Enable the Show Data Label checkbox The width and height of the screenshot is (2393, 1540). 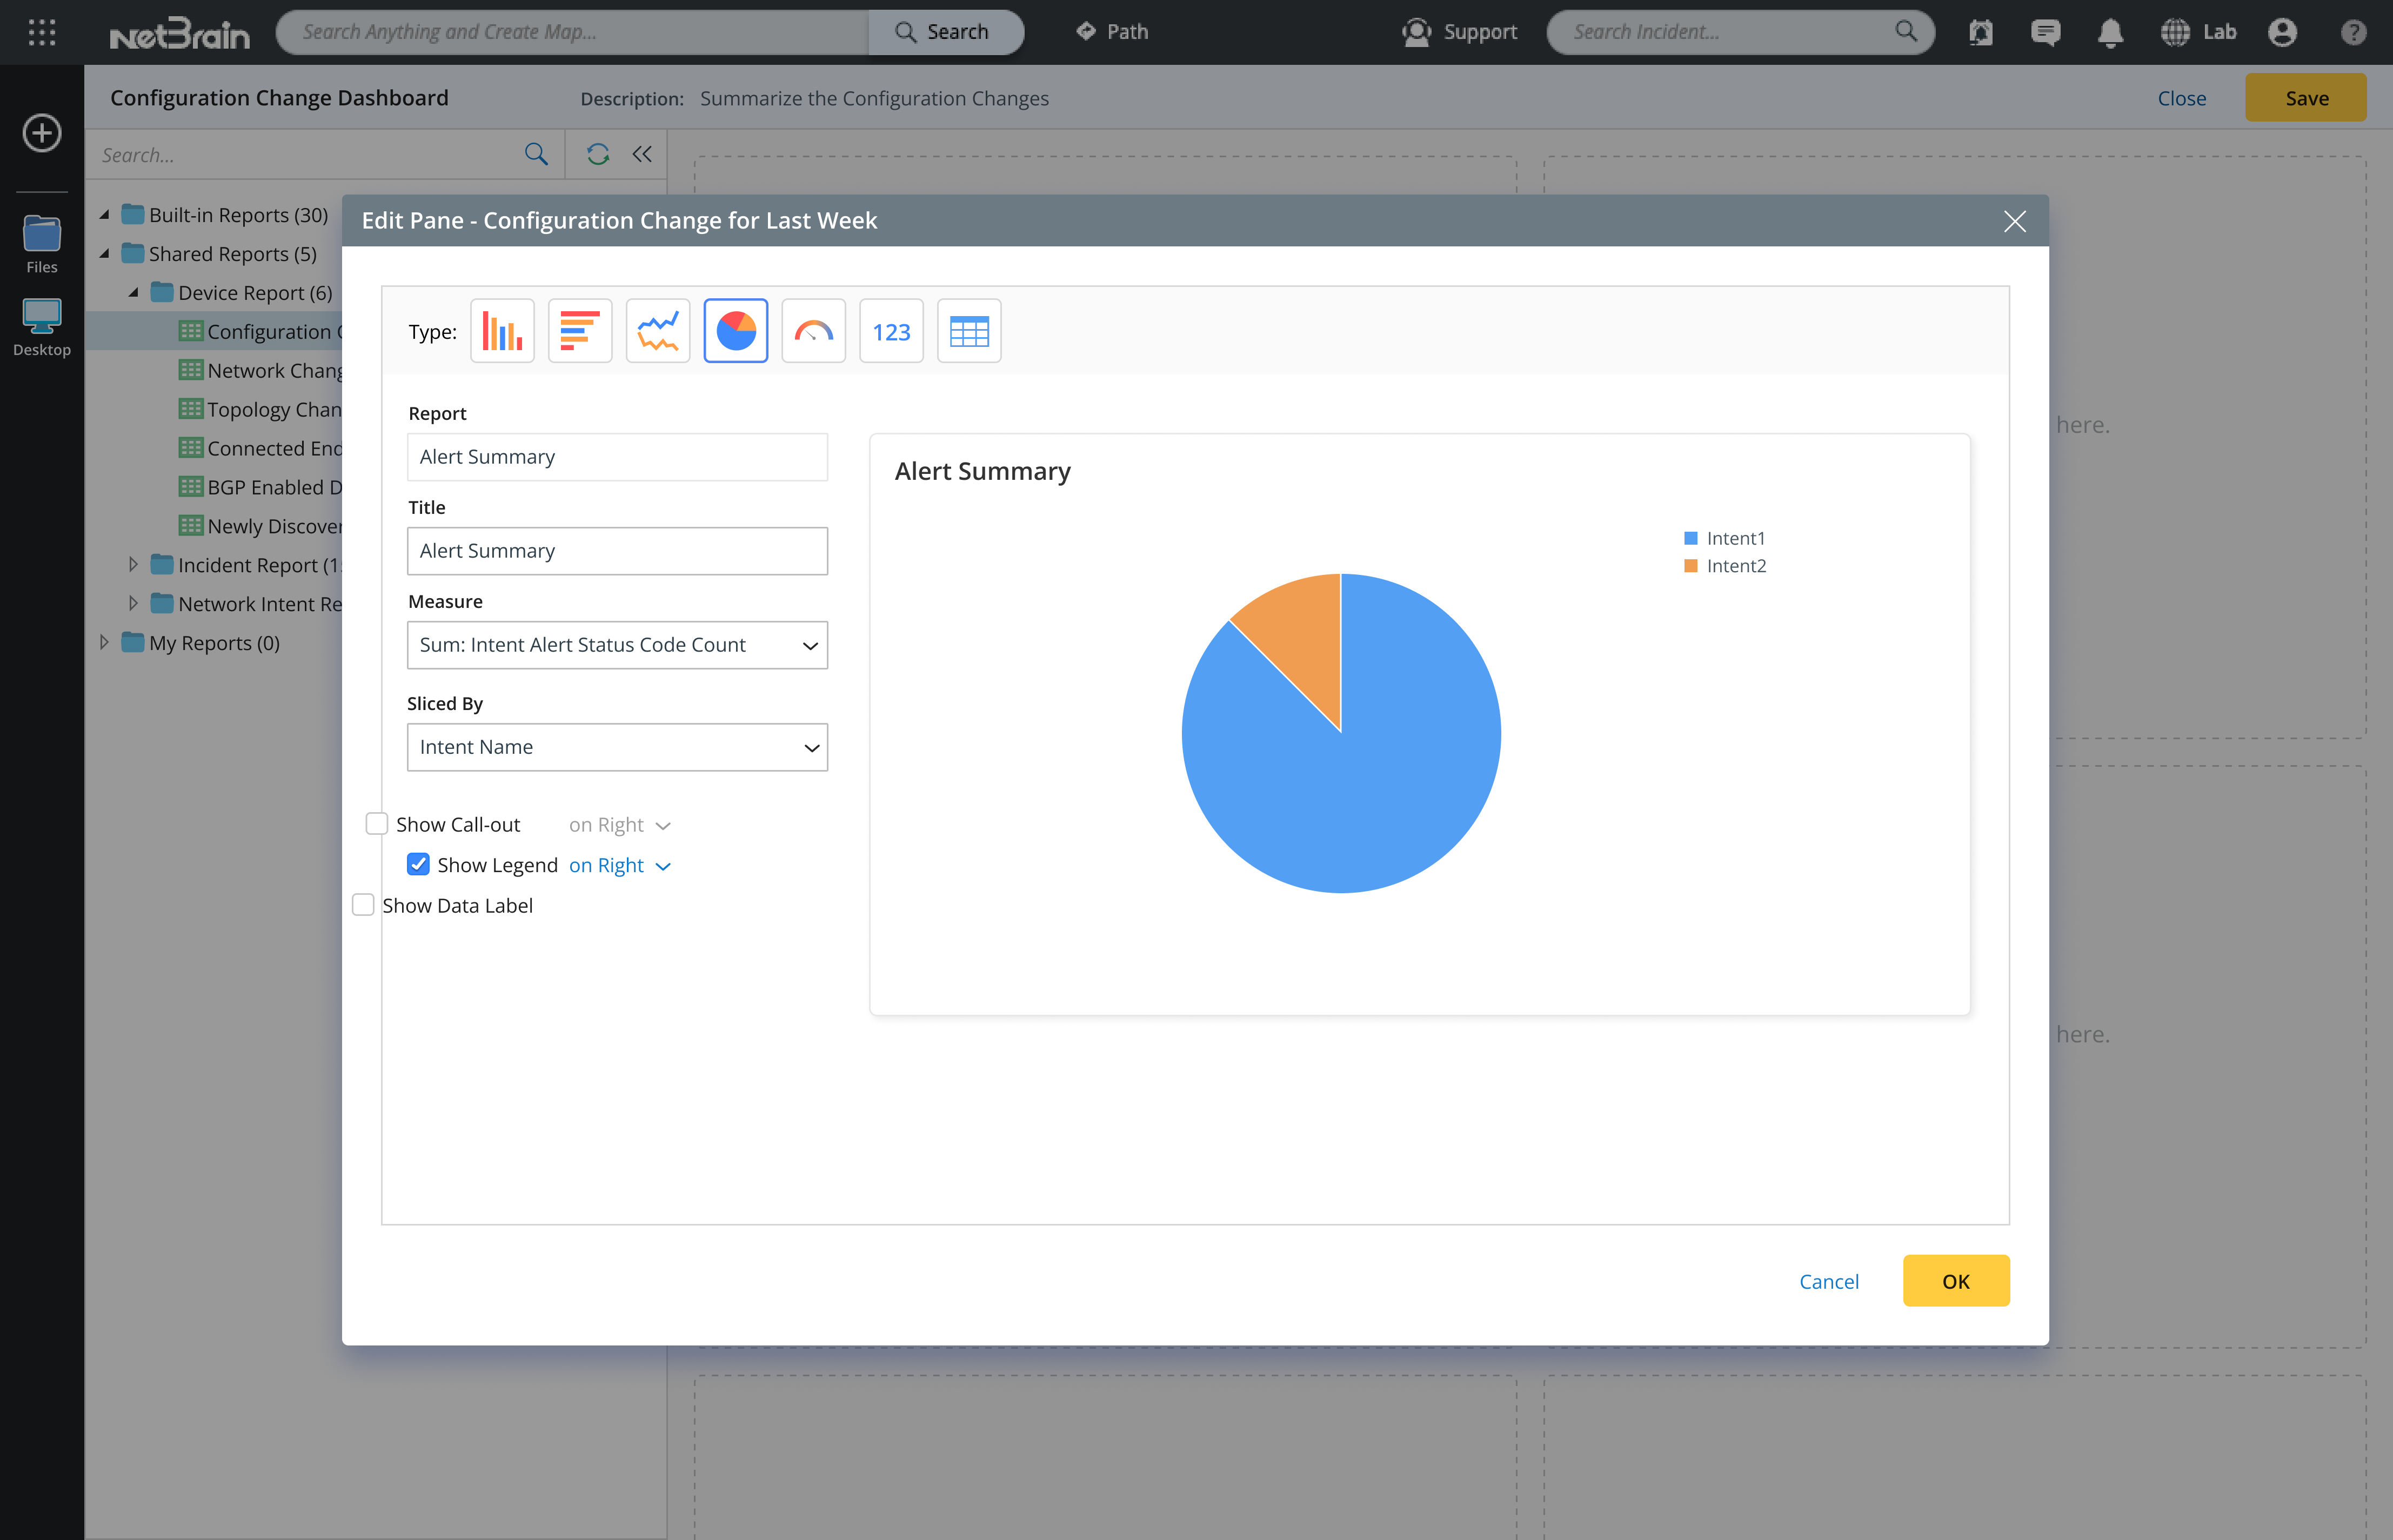tap(364, 905)
